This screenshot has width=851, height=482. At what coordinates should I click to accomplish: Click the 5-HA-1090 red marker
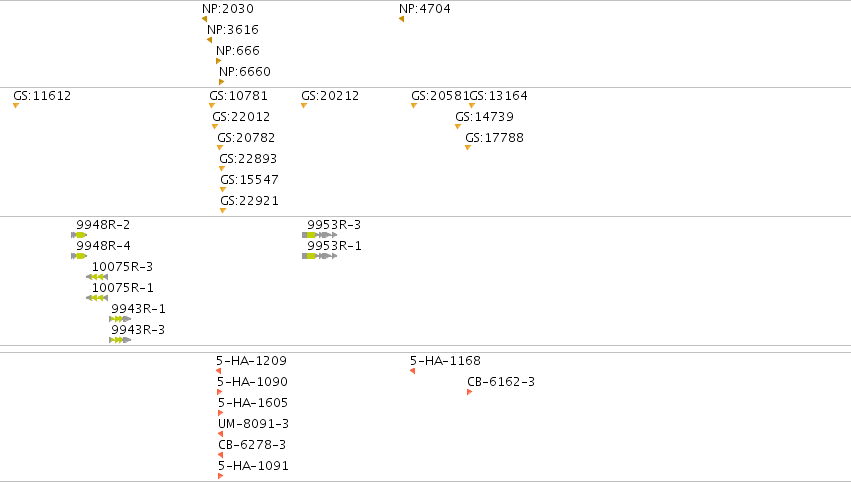(219, 392)
